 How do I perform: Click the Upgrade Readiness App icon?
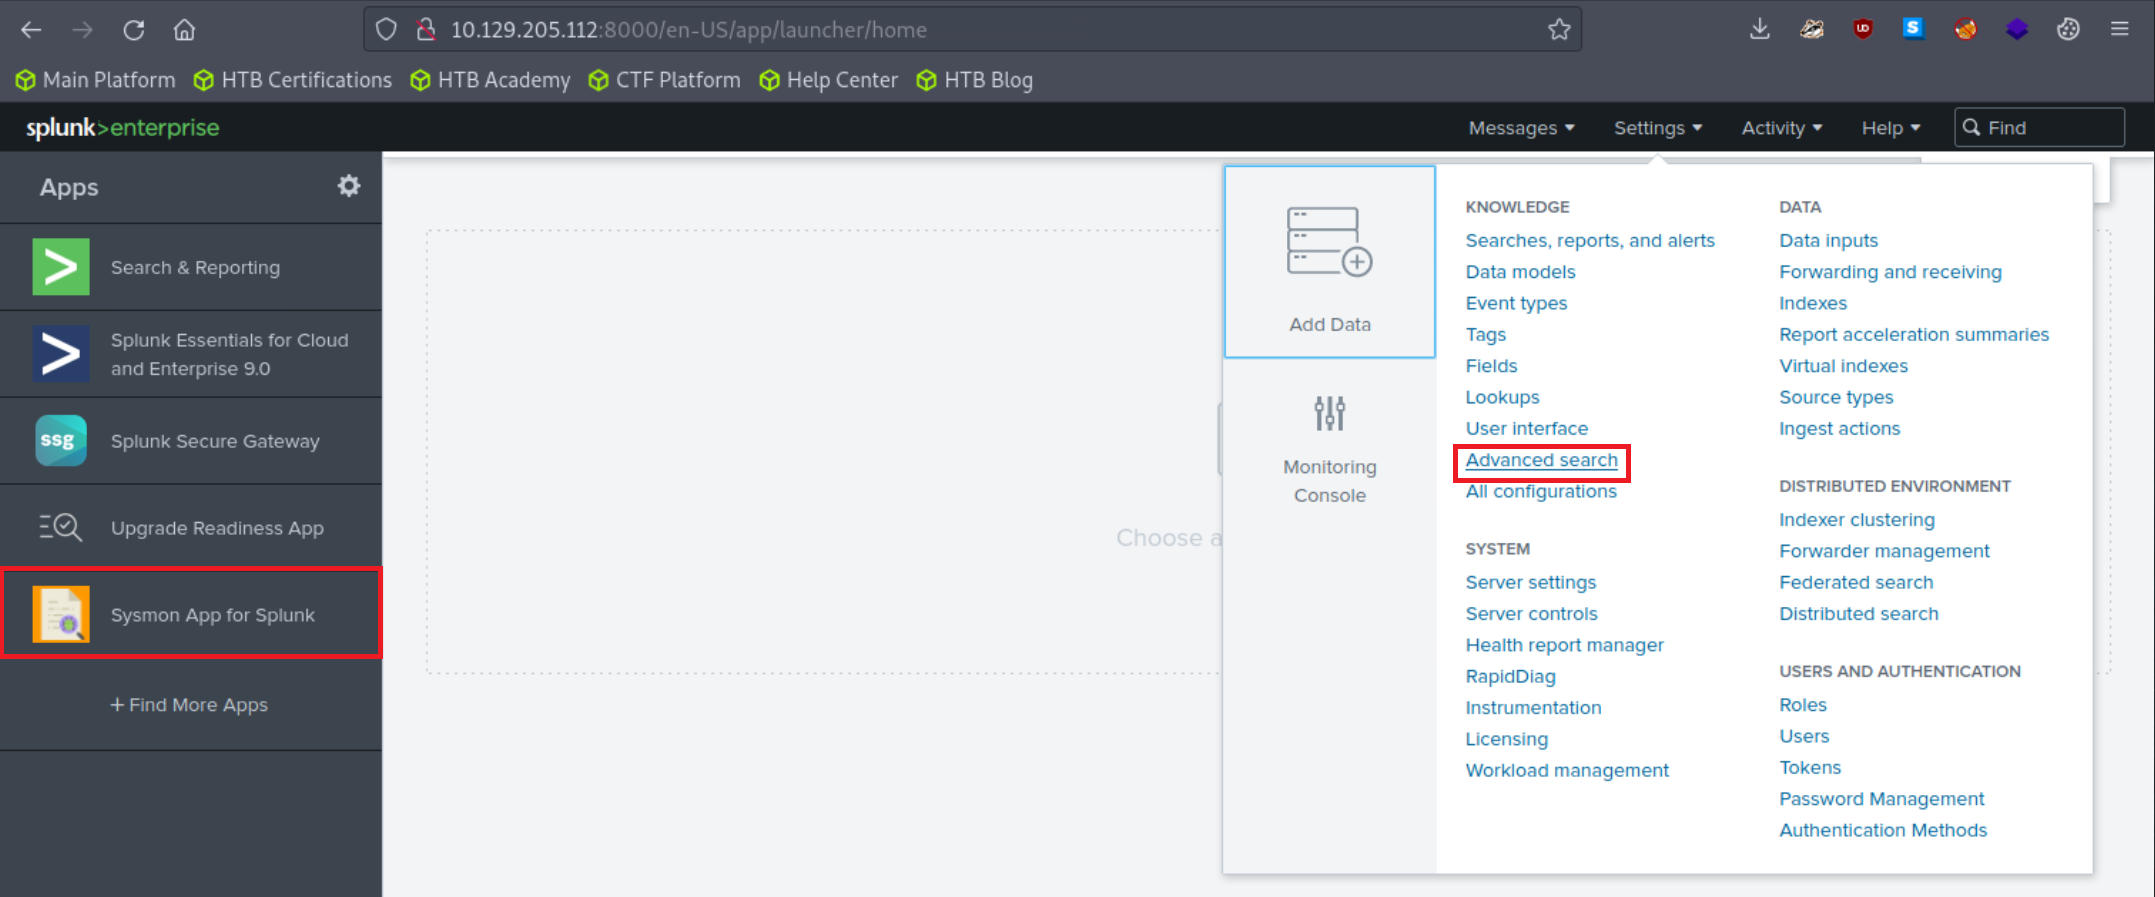click(61, 527)
